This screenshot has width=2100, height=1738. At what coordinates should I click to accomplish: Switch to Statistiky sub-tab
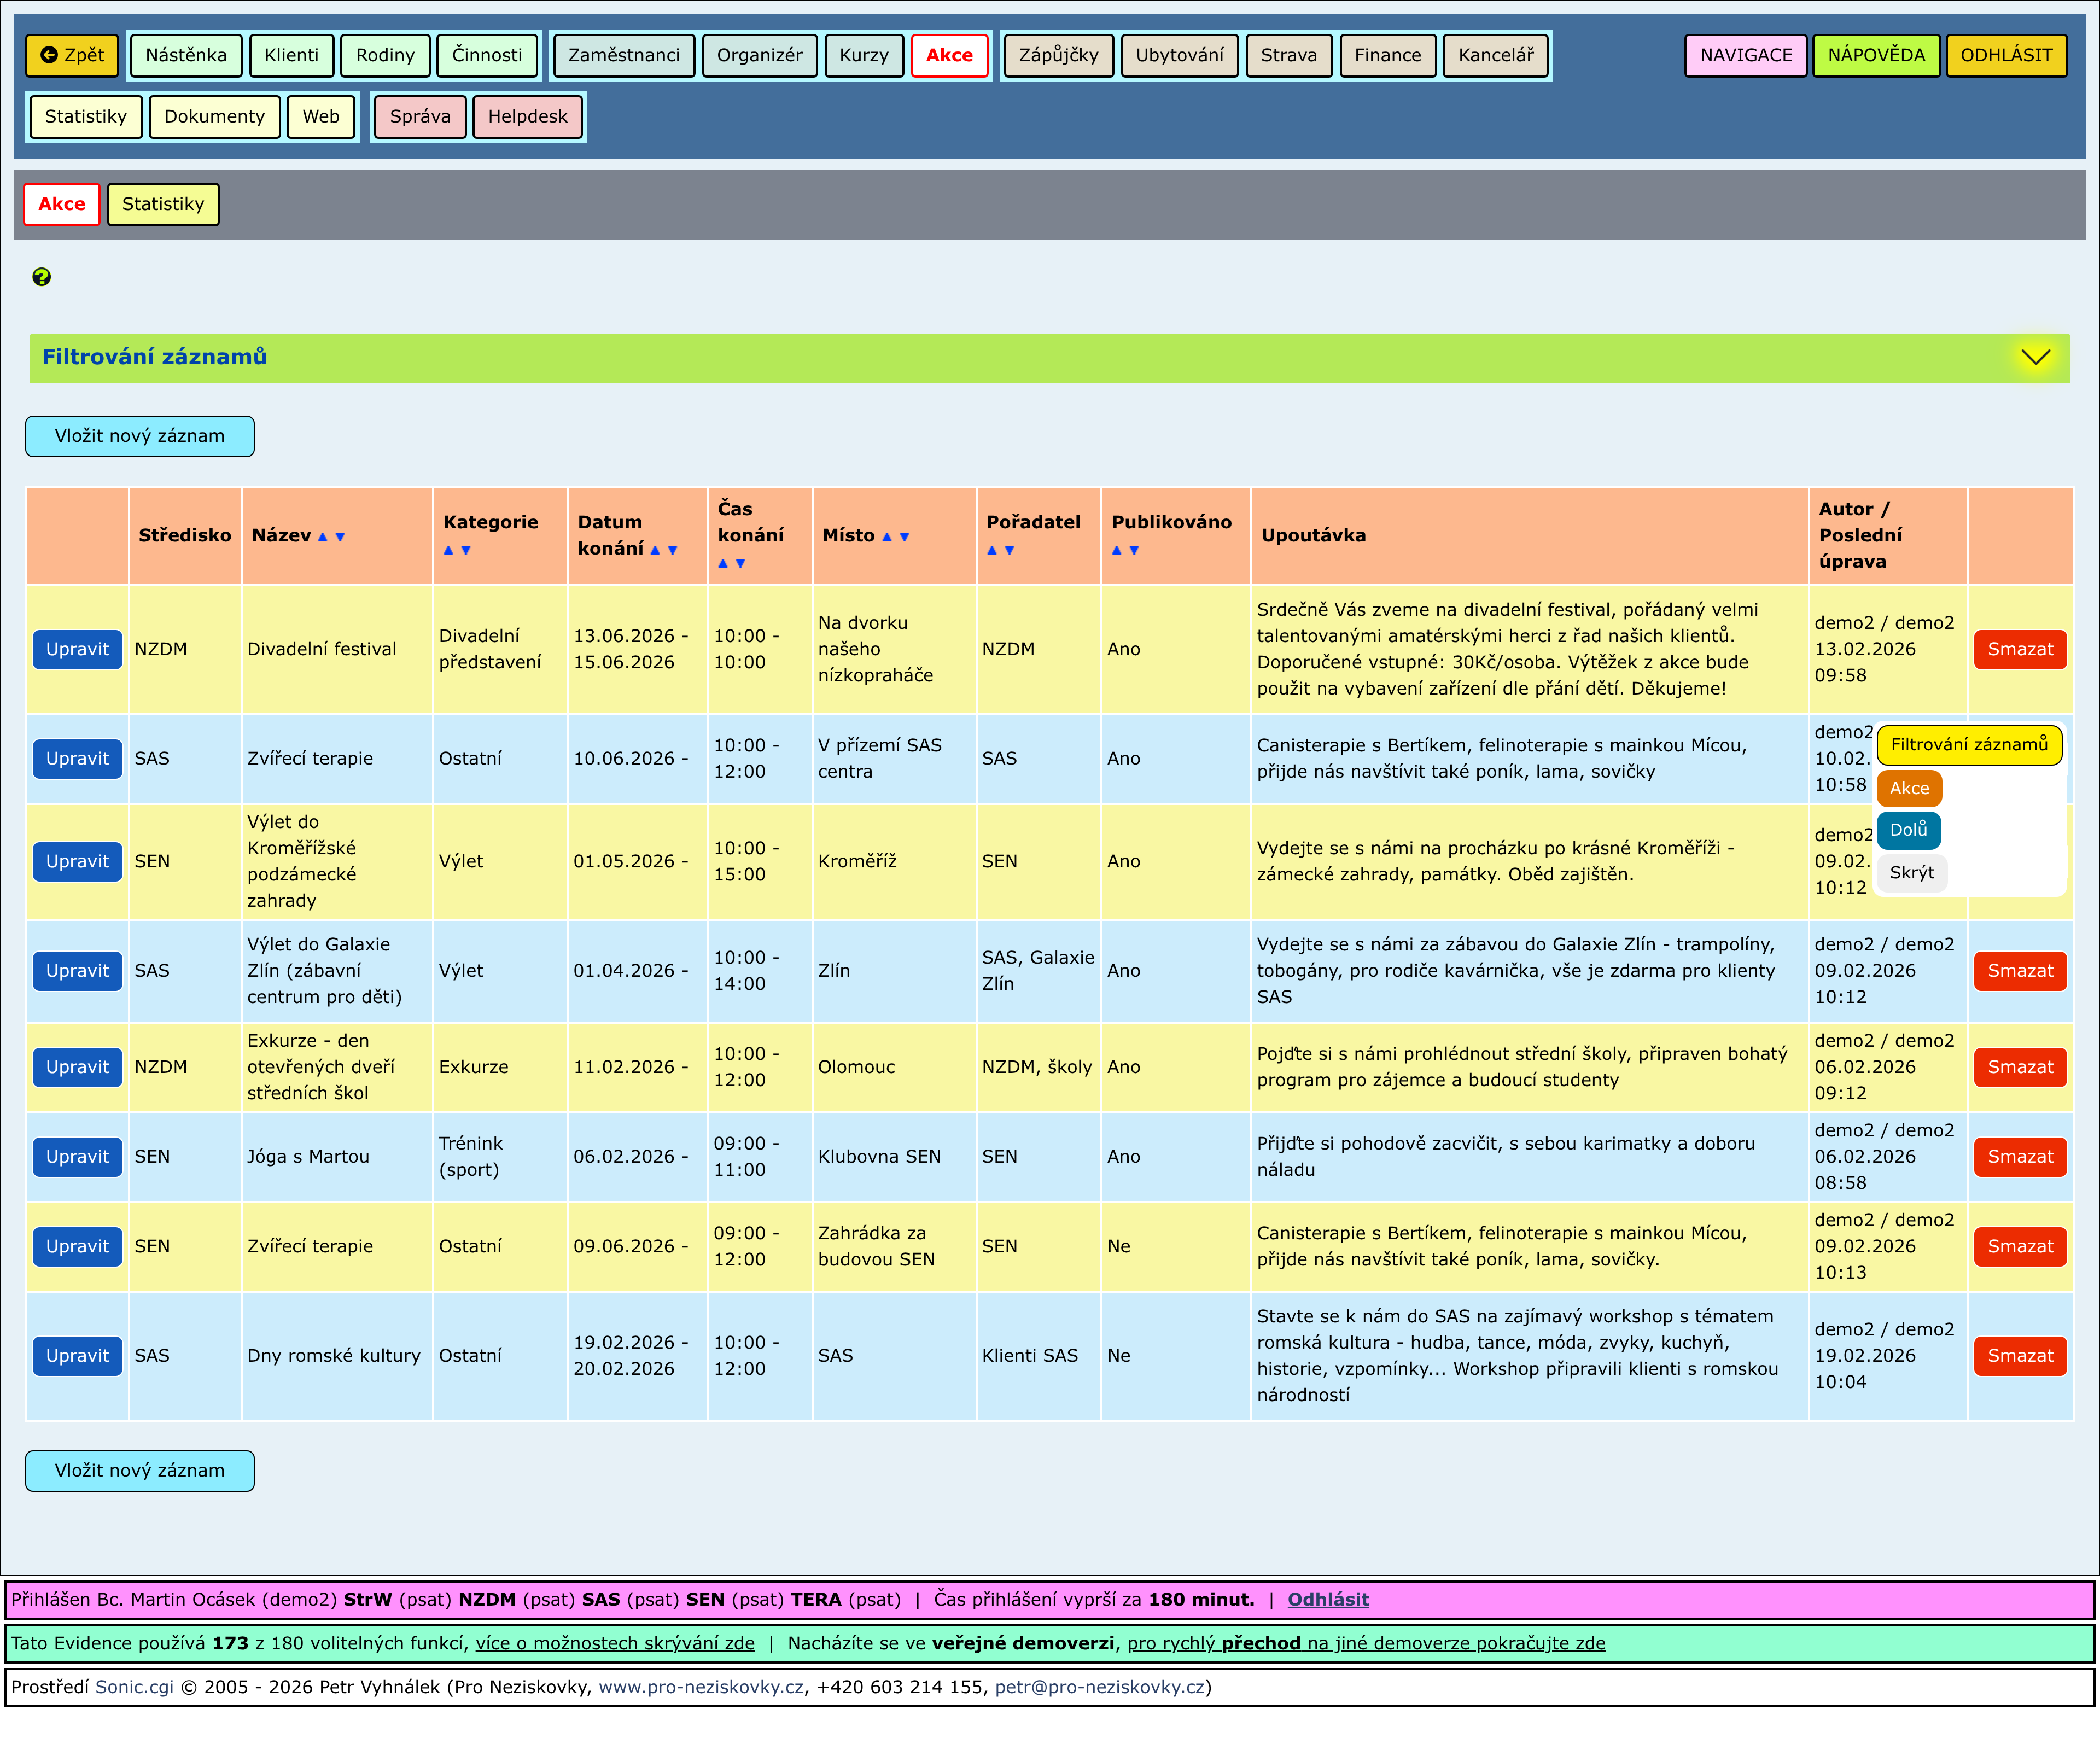tap(163, 204)
